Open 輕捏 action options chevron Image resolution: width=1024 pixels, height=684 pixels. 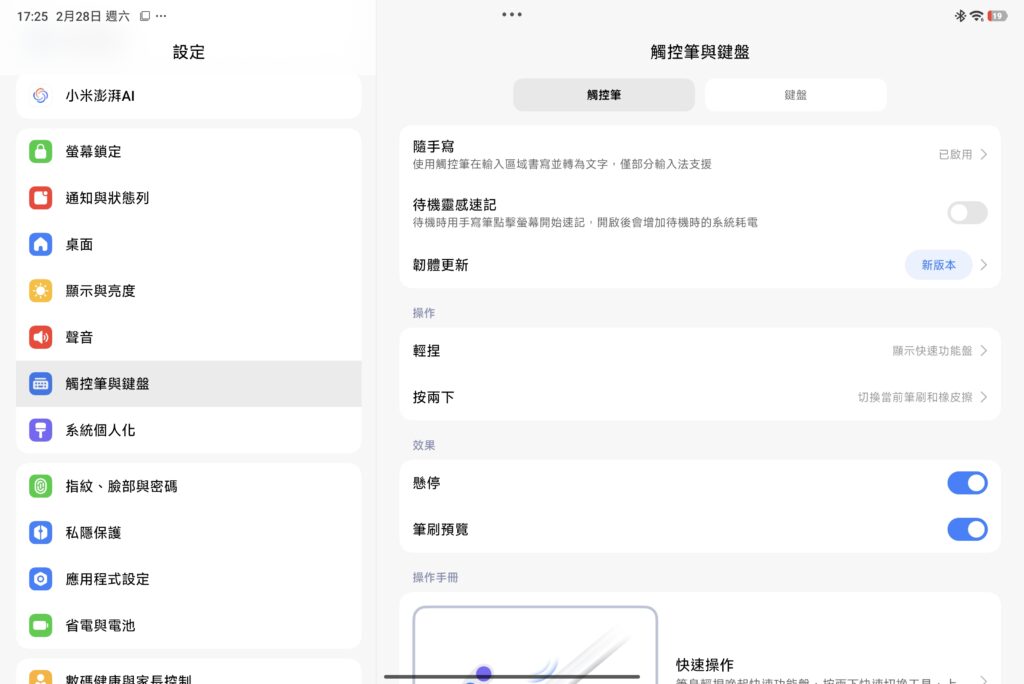tap(984, 351)
